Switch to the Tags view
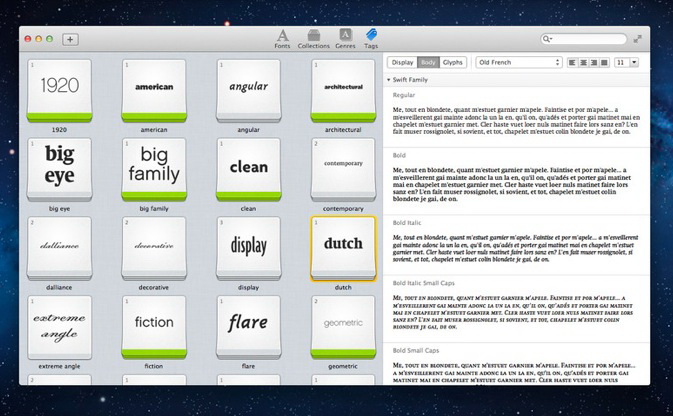Screen dimensions: 673x416 point(371,39)
